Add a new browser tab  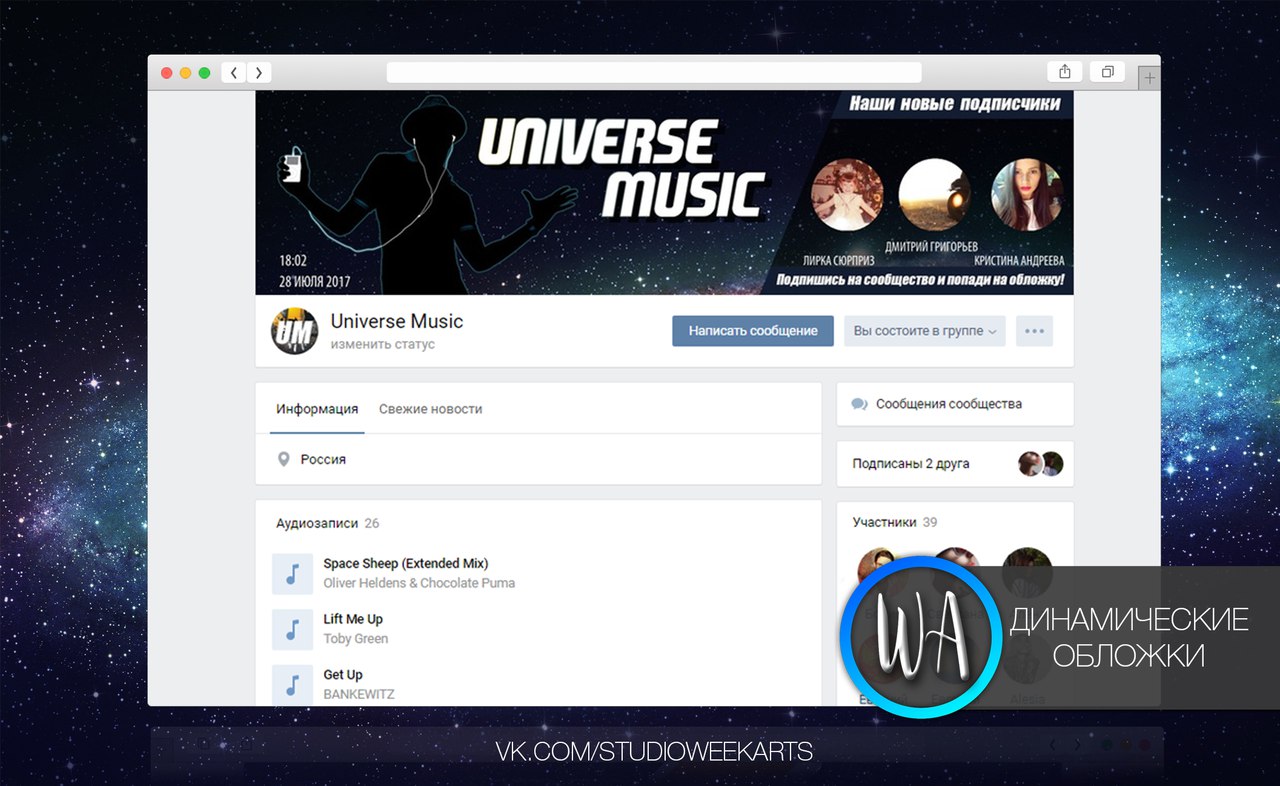1150,78
